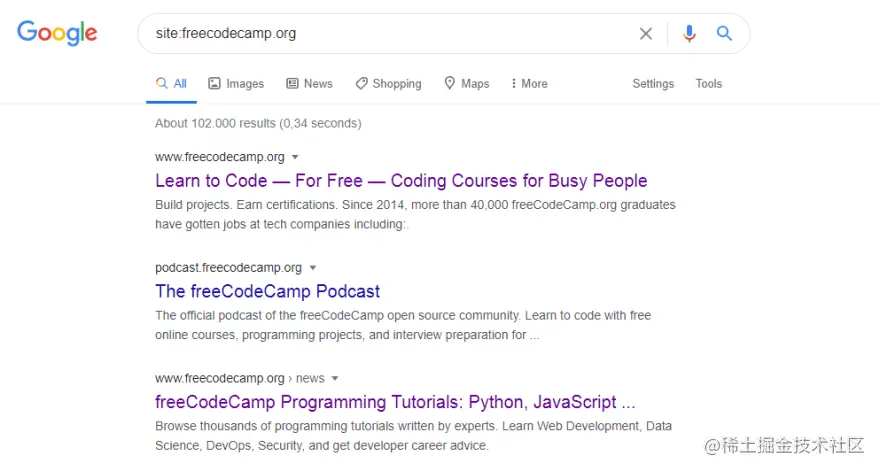This screenshot has height=471, width=880.
Task: Expand dropdown arrow next to podcast.freecodecamp.org
Action: (x=313, y=268)
